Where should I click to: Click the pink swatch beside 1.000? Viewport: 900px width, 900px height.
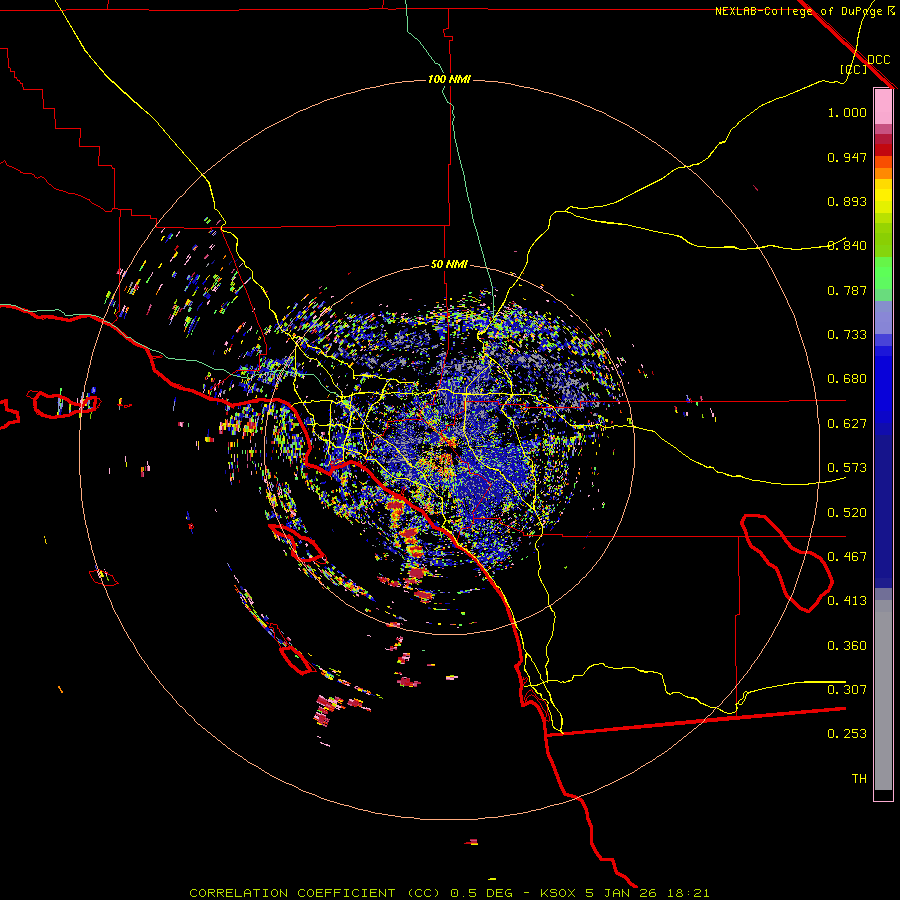pyautogui.click(x=883, y=107)
